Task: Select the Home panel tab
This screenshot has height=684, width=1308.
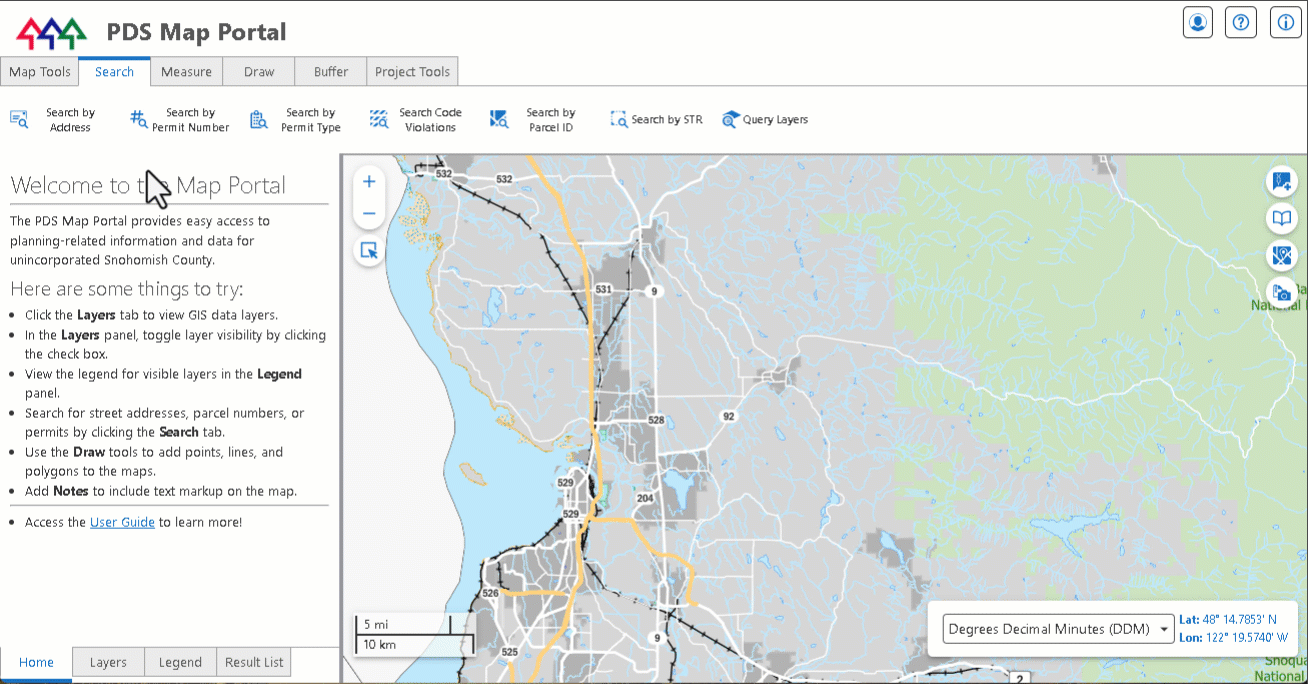Action: 36,662
